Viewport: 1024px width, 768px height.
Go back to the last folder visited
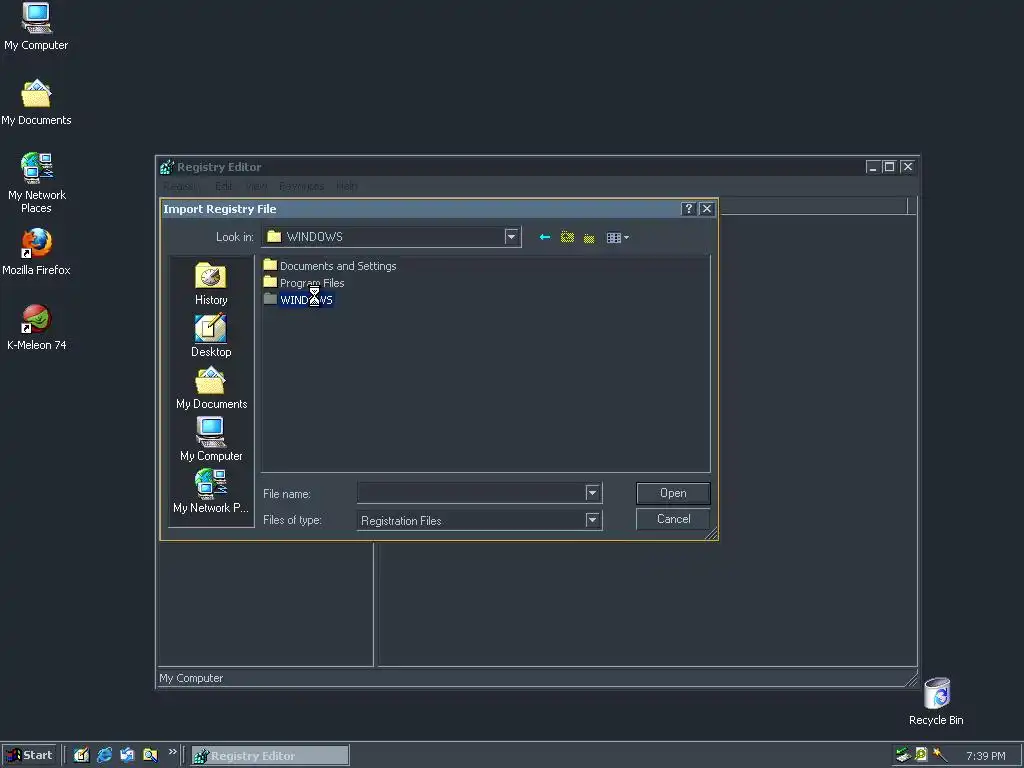tap(545, 237)
